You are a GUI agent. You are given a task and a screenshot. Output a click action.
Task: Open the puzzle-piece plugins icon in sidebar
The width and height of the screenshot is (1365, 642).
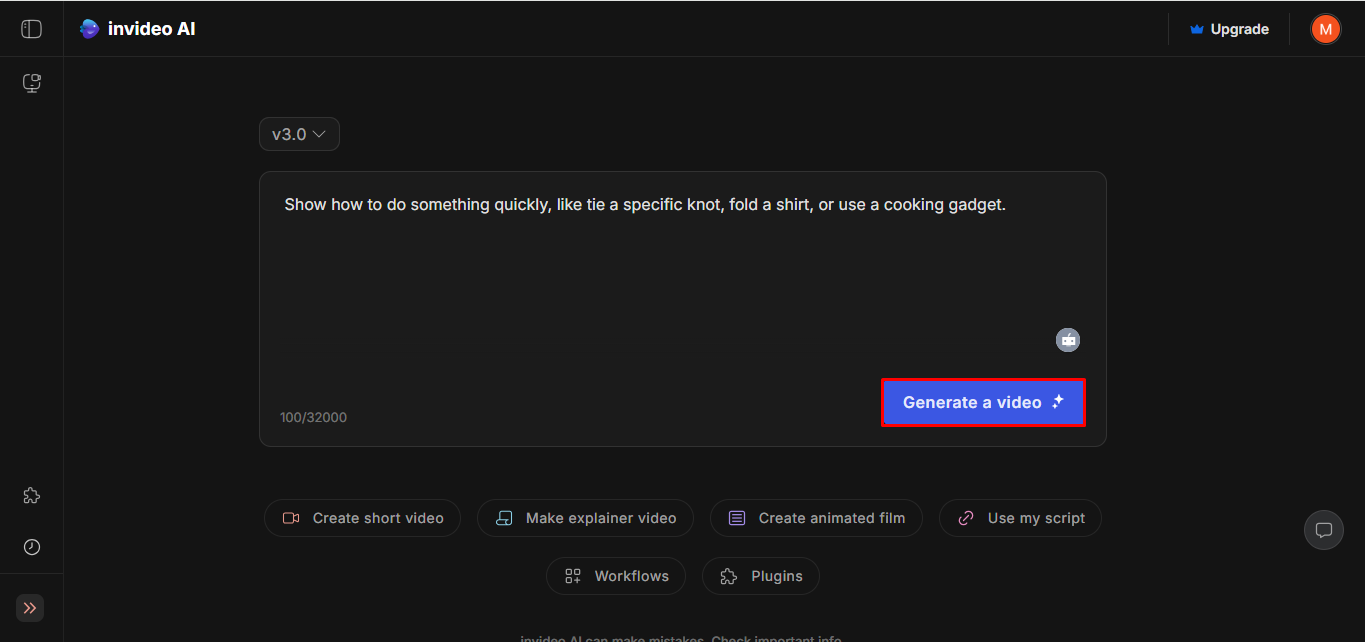[x=32, y=495]
